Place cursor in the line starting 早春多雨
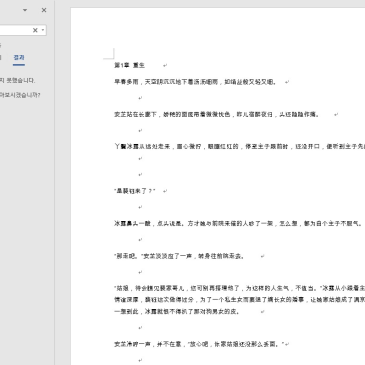The height and width of the screenshot is (365, 365). point(195,82)
